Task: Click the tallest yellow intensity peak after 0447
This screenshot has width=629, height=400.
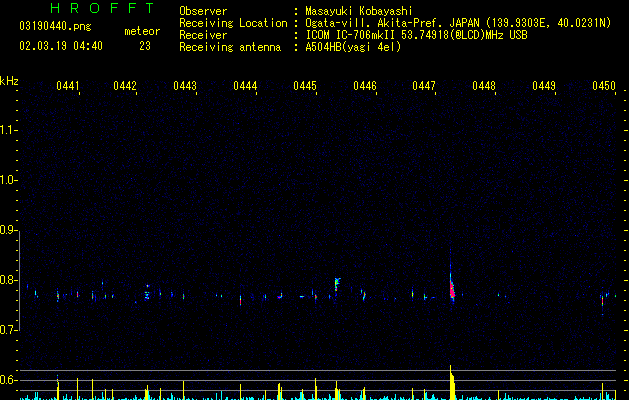Action: pos(452,382)
